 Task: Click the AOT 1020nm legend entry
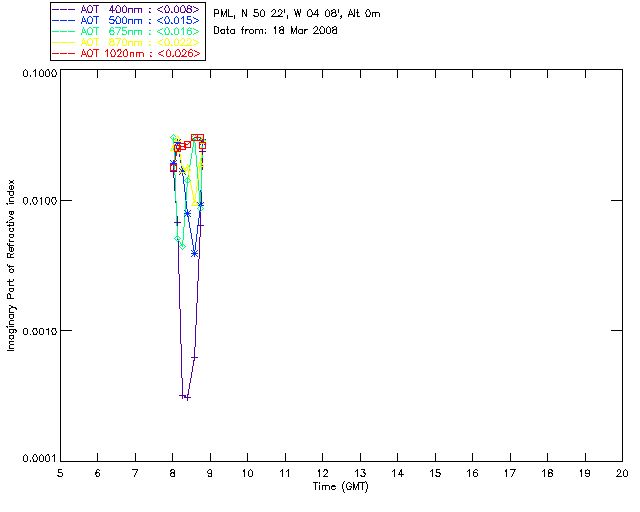coord(127,53)
